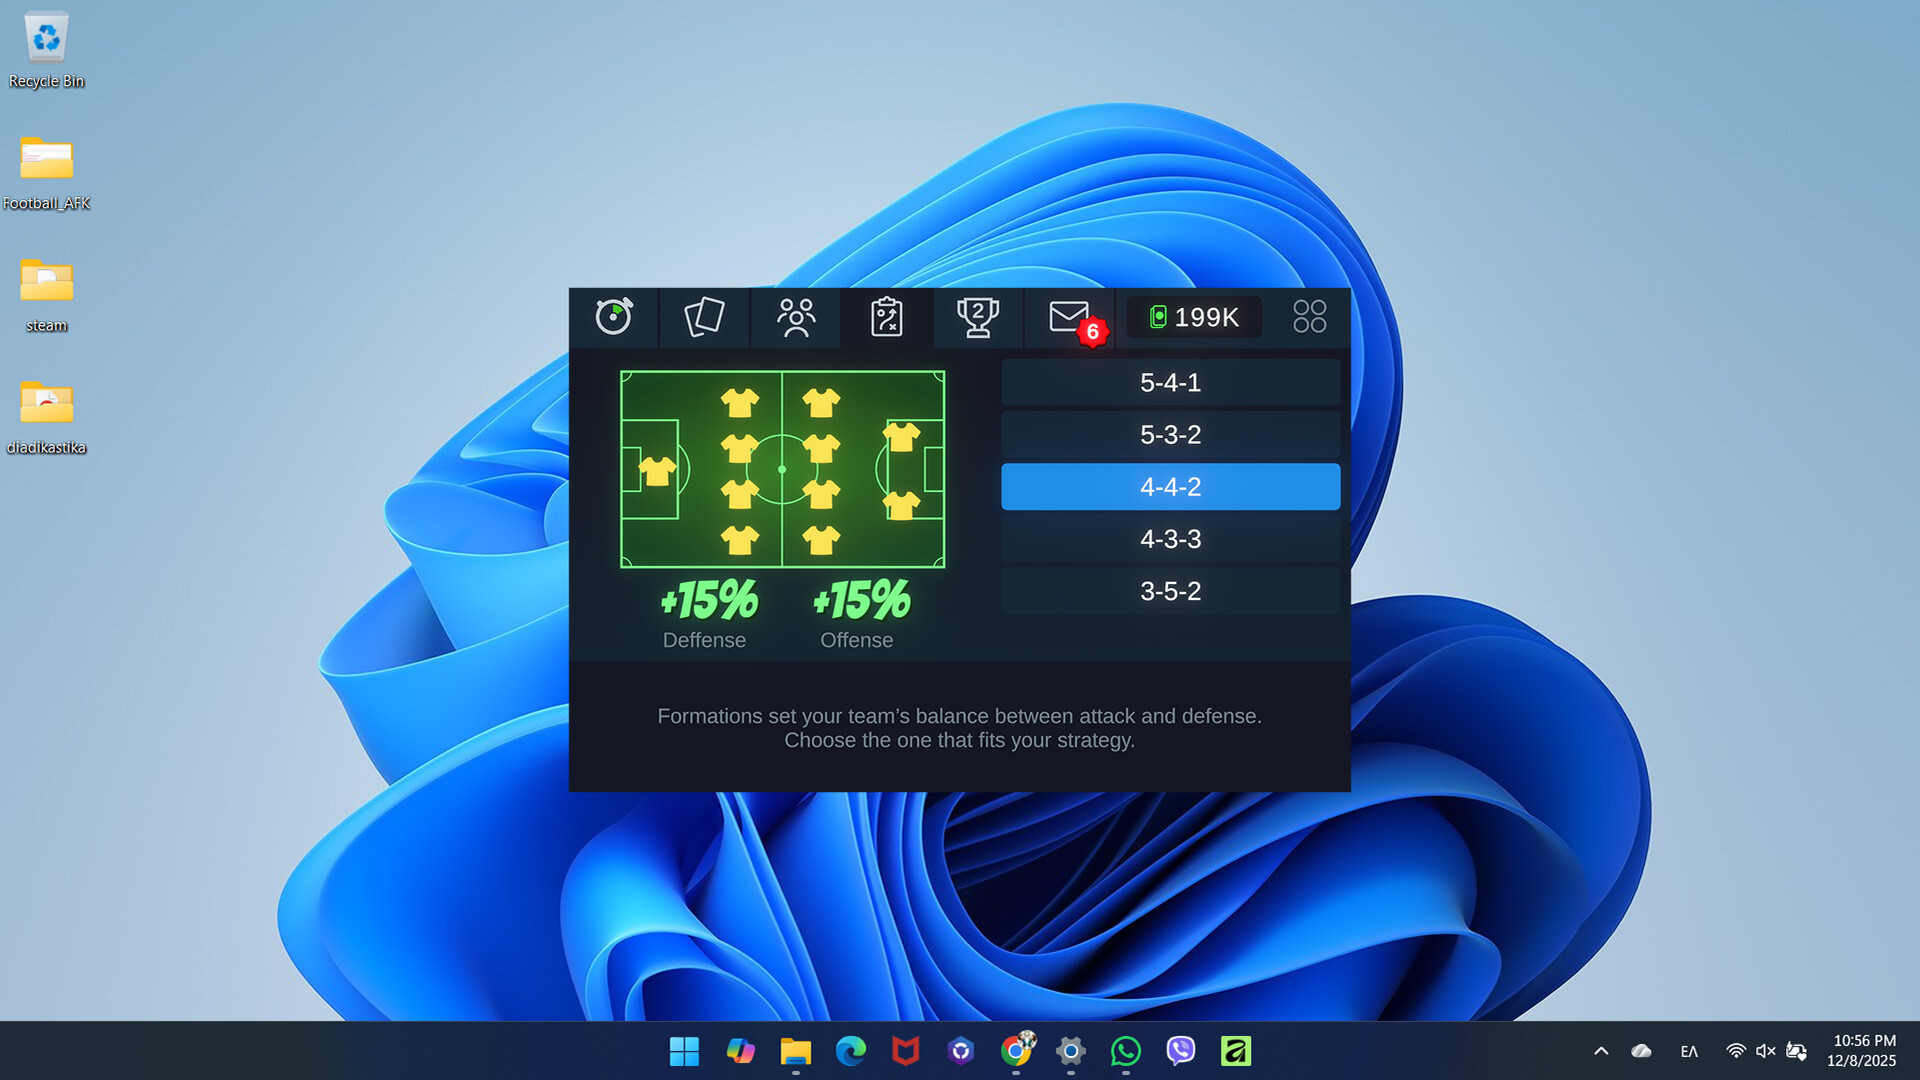Viewport: 1920px width, 1080px height.
Task: Expand hidden system tray icons
Action: 1601,1051
